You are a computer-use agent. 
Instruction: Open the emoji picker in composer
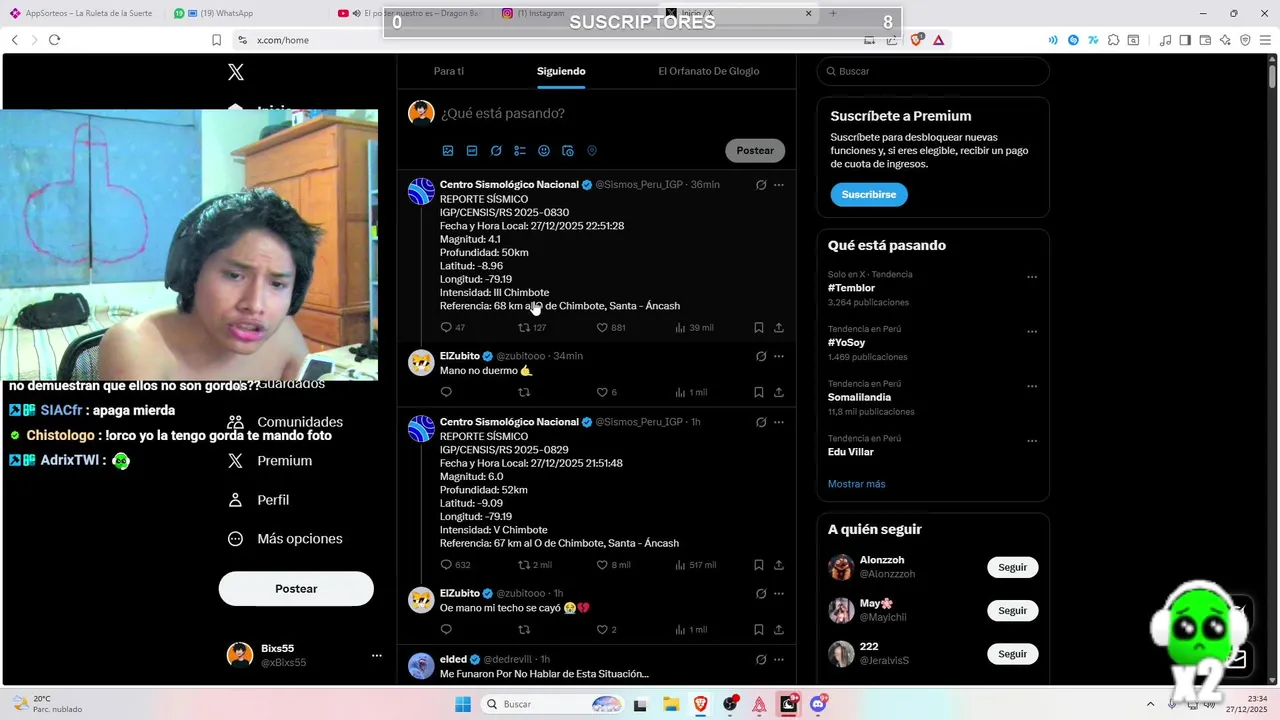pyautogui.click(x=544, y=151)
